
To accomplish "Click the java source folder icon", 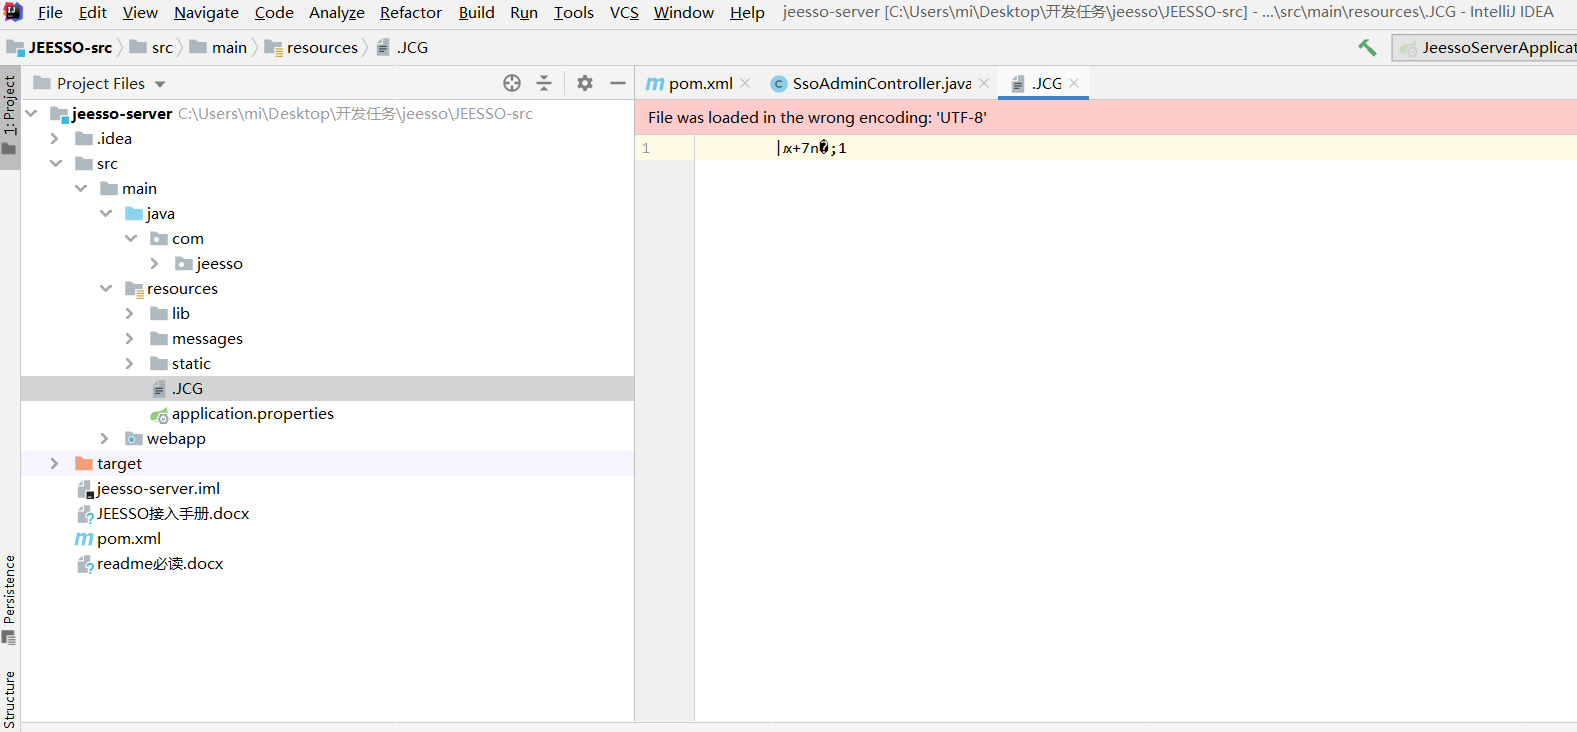I will point(134,214).
